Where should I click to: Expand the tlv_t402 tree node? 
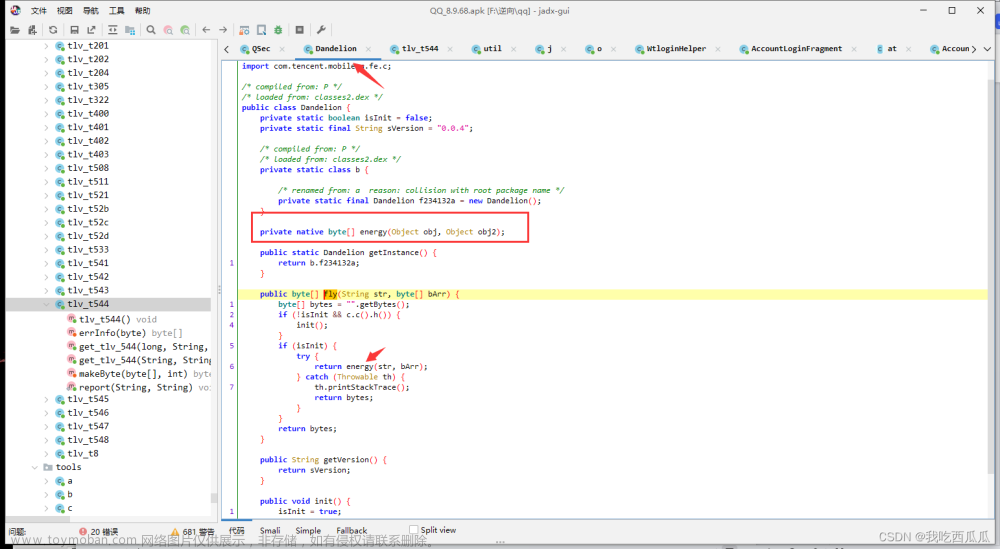click(46, 141)
